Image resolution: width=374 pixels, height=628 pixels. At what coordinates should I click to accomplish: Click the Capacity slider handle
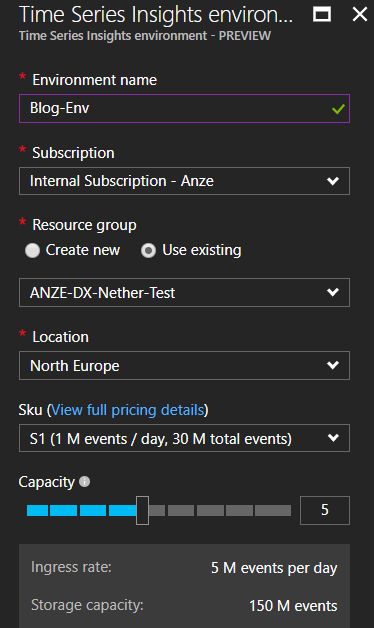pos(142,510)
